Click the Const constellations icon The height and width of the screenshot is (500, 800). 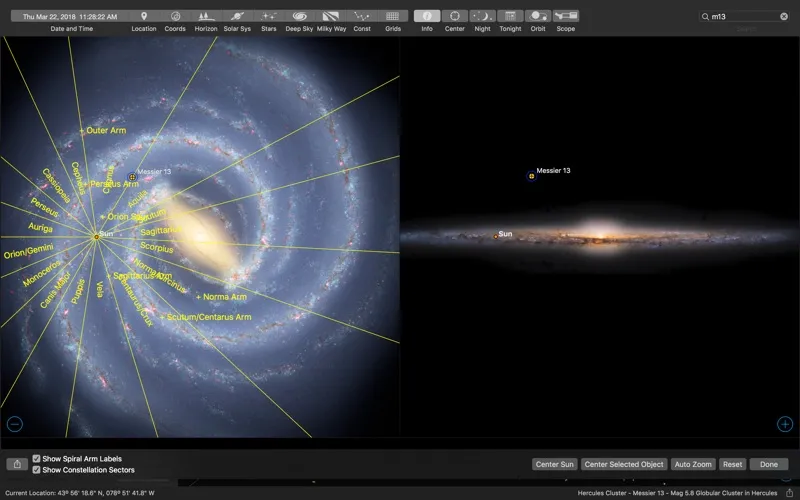coord(362,17)
